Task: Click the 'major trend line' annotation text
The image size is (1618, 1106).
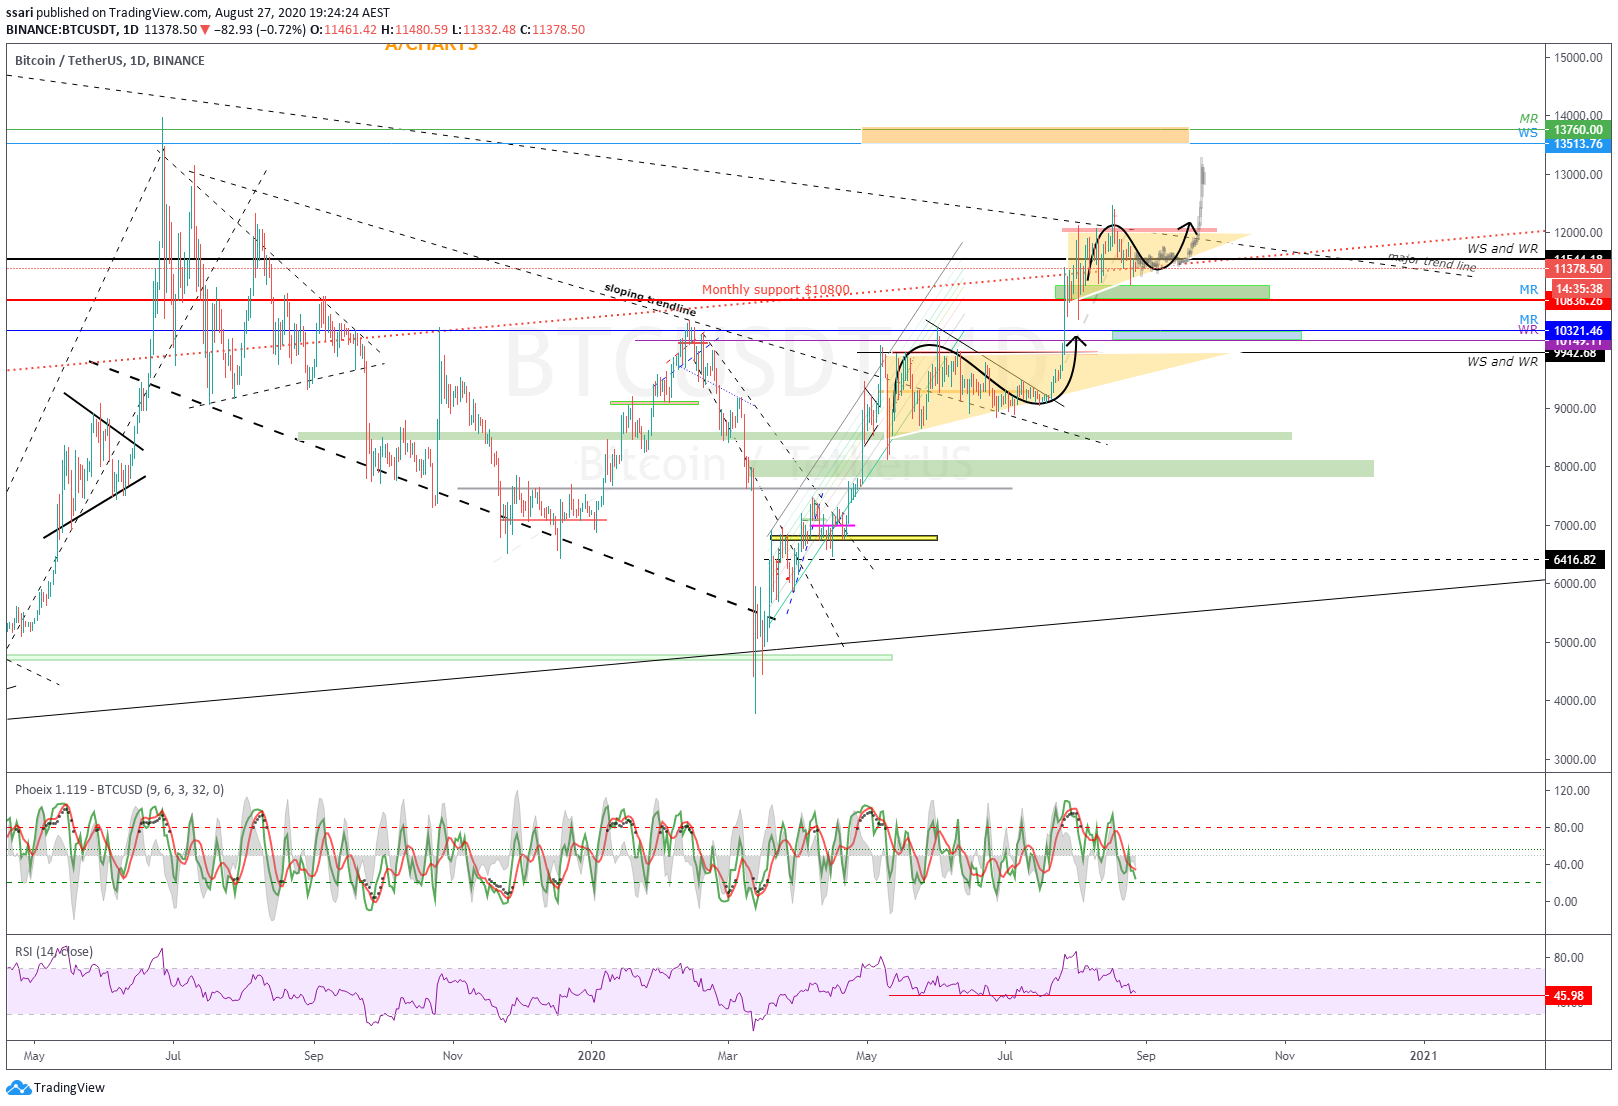Action: 1432,262
